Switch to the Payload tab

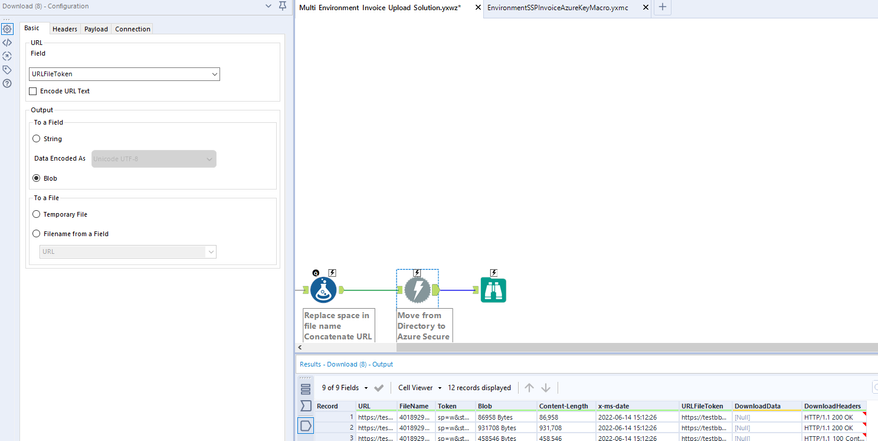[96, 29]
